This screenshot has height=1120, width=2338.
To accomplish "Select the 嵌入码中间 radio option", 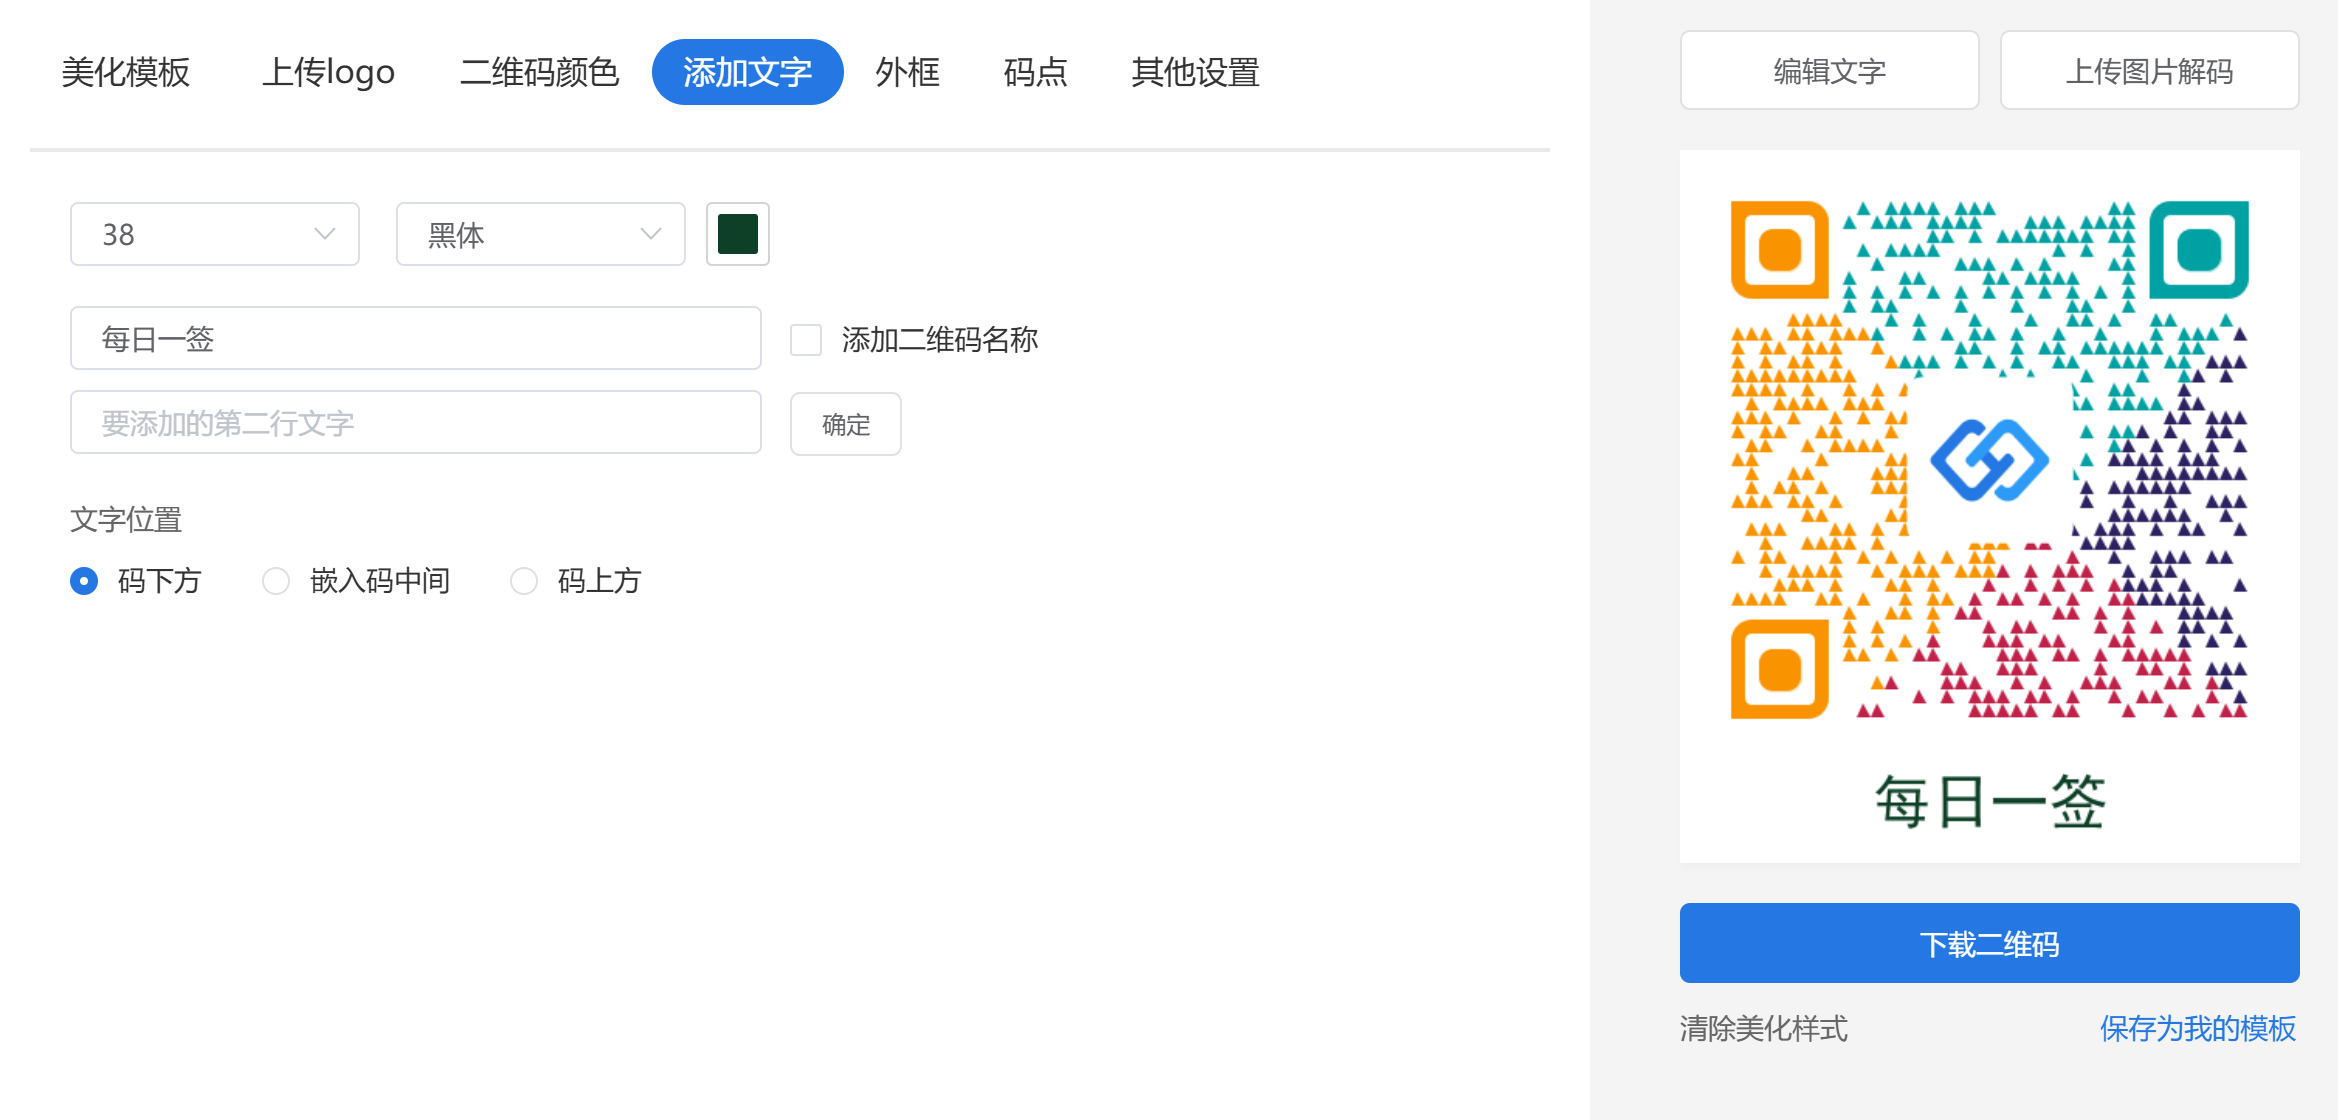I will click(x=276, y=581).
